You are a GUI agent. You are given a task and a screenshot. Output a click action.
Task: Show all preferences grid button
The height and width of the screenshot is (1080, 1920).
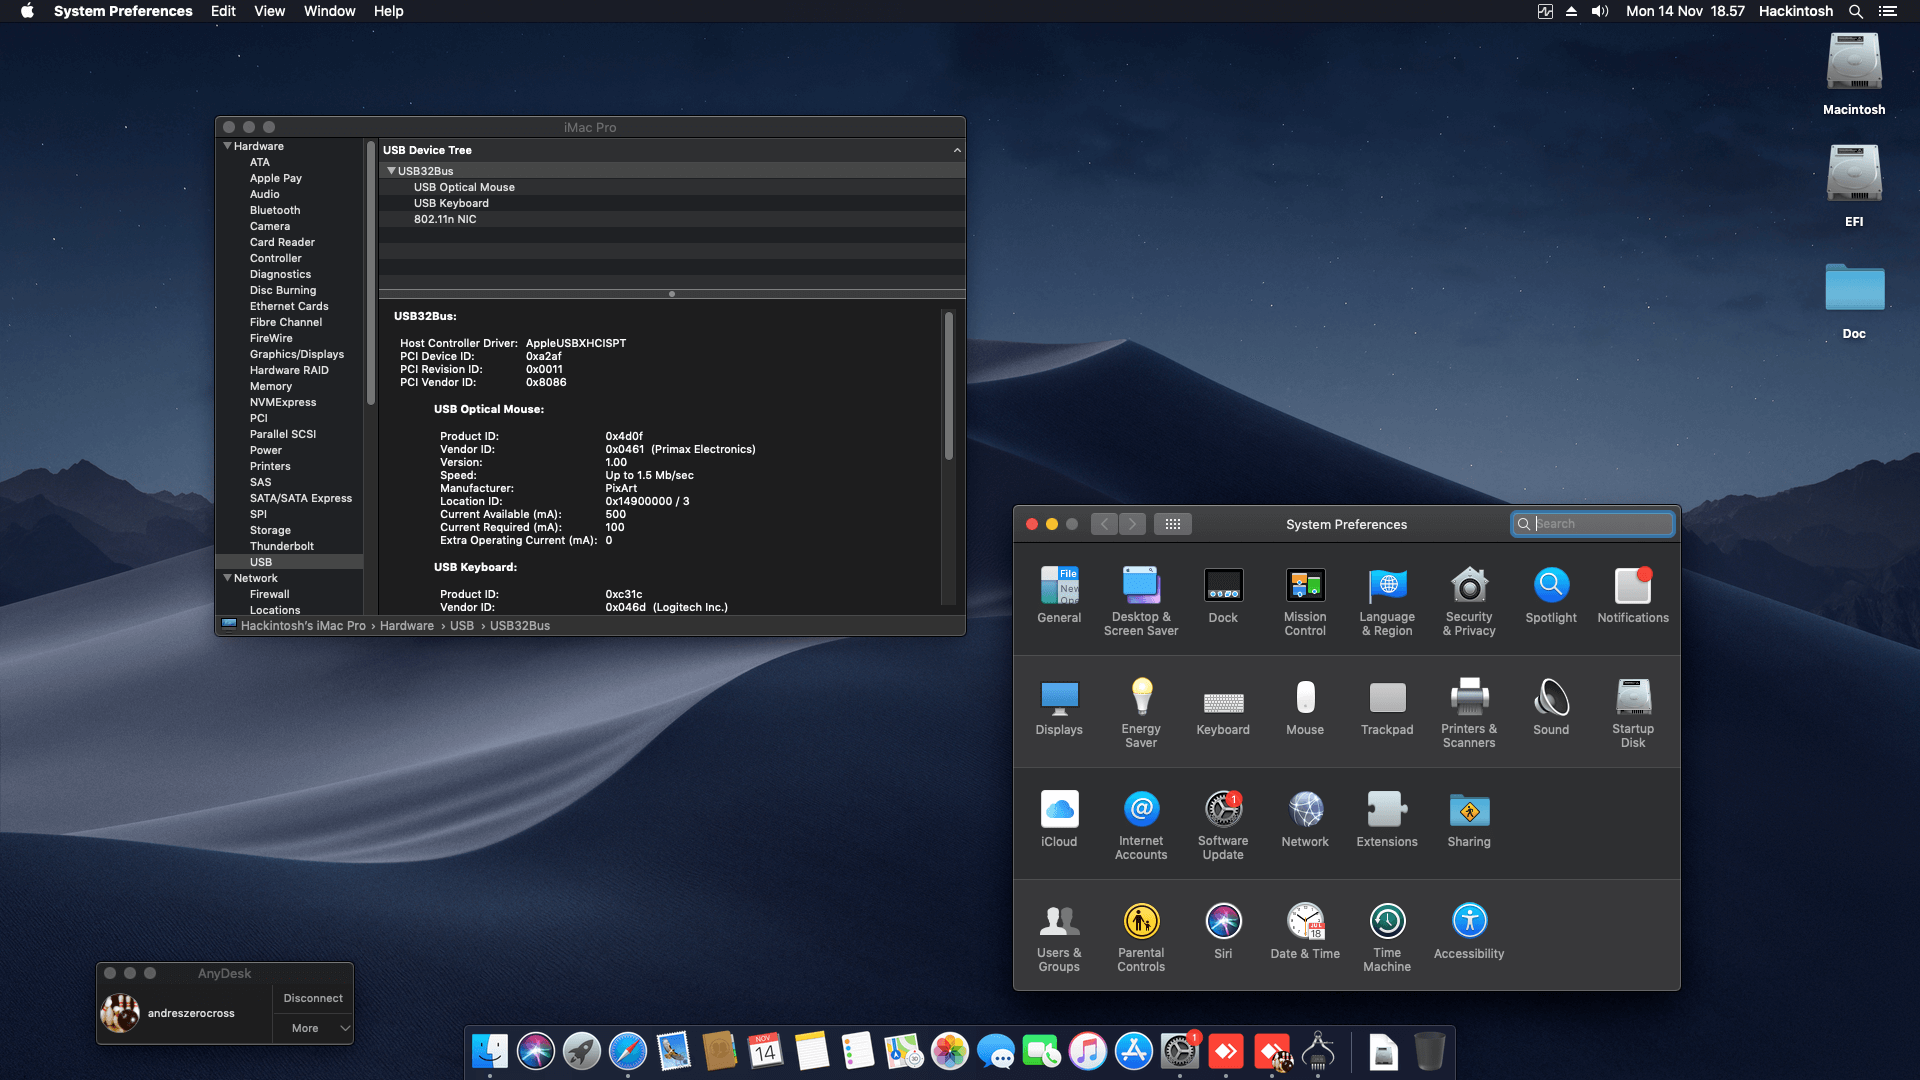(1172, 524)
